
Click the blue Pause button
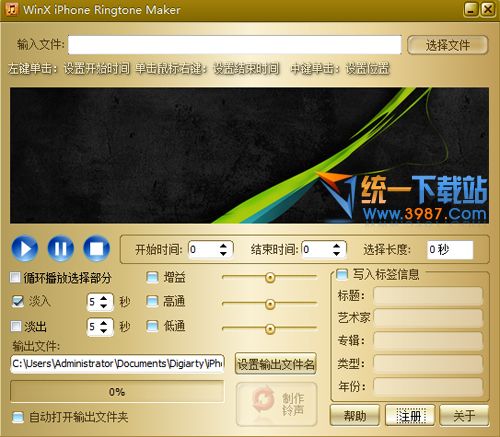point(61,248)
